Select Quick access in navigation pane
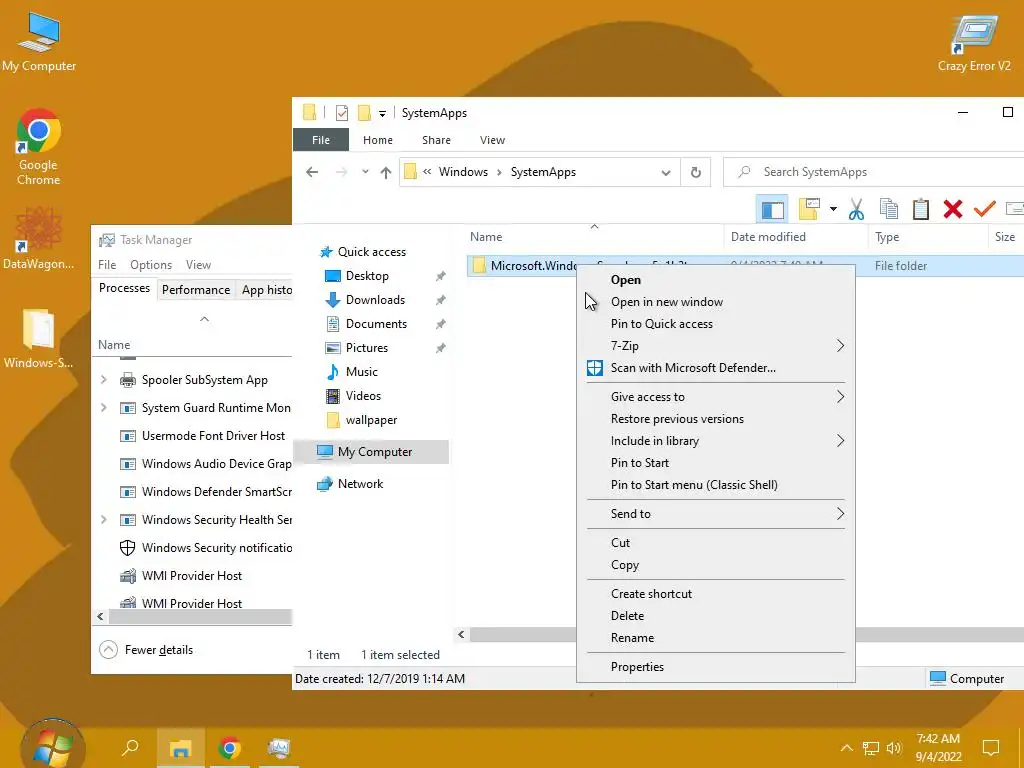Viewport: 1024px width, 768px height. (372, 251)
